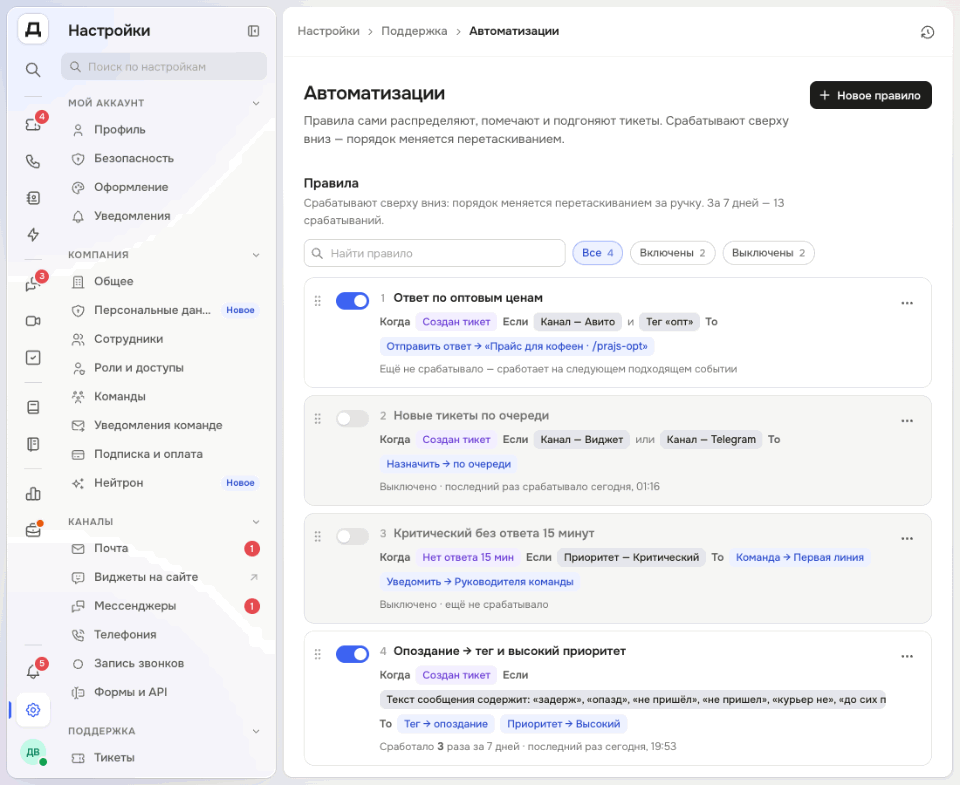Click the Поиск по настройкам field
The height and width of the screenshot is (785, 960).
click(164, 66)
